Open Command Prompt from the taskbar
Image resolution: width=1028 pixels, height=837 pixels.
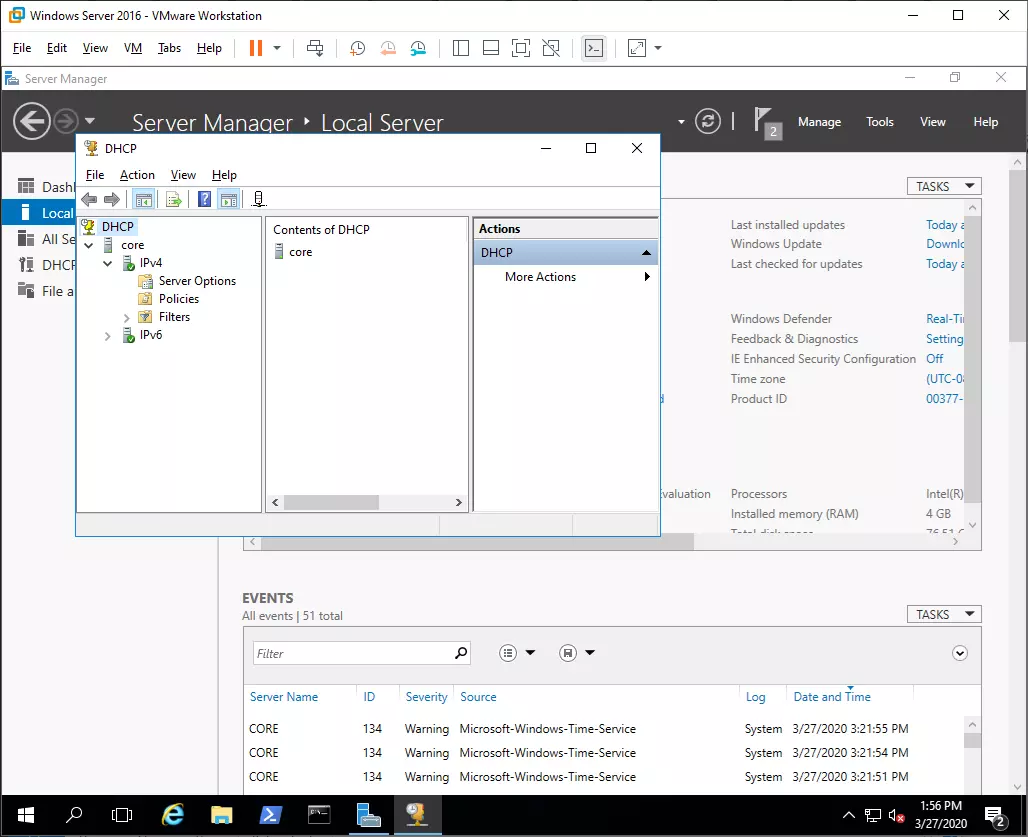319,815
